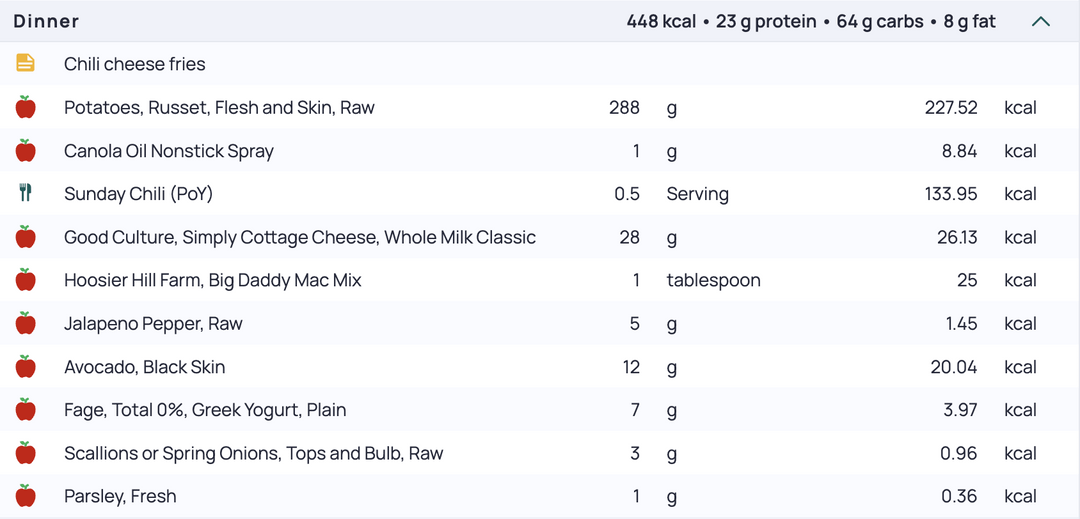Click the Dinner section header label
This screenshot has height=519, width=1080.
(46, 22)
